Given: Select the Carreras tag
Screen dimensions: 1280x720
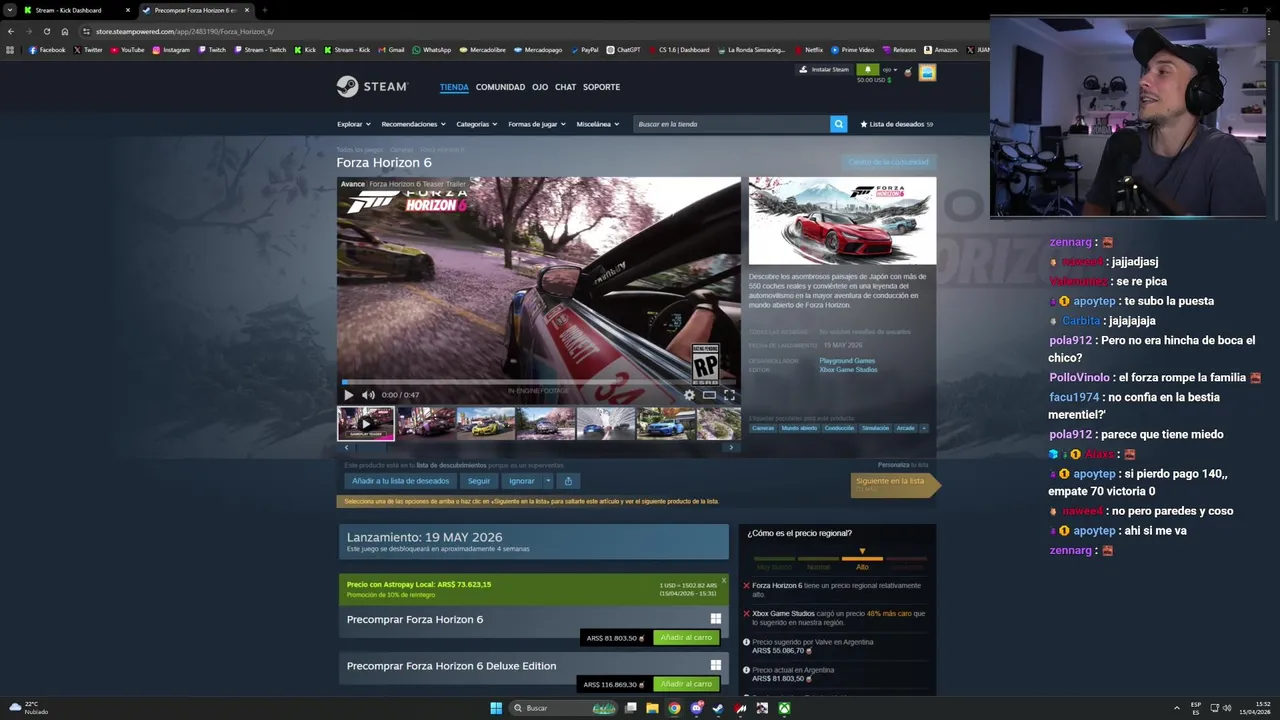Looking at the screenshot, I should tap(763, 428).
